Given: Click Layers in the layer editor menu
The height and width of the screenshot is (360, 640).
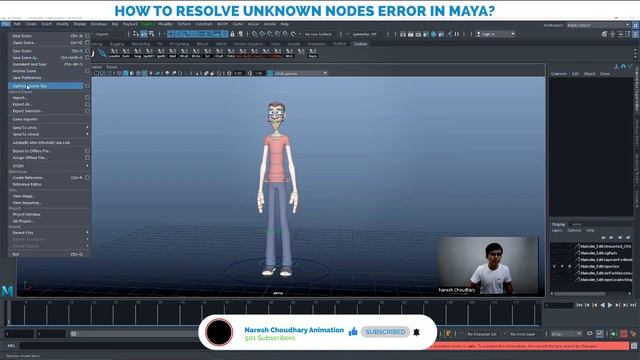Looking at the screenshot, I should (x=557, y=231).
